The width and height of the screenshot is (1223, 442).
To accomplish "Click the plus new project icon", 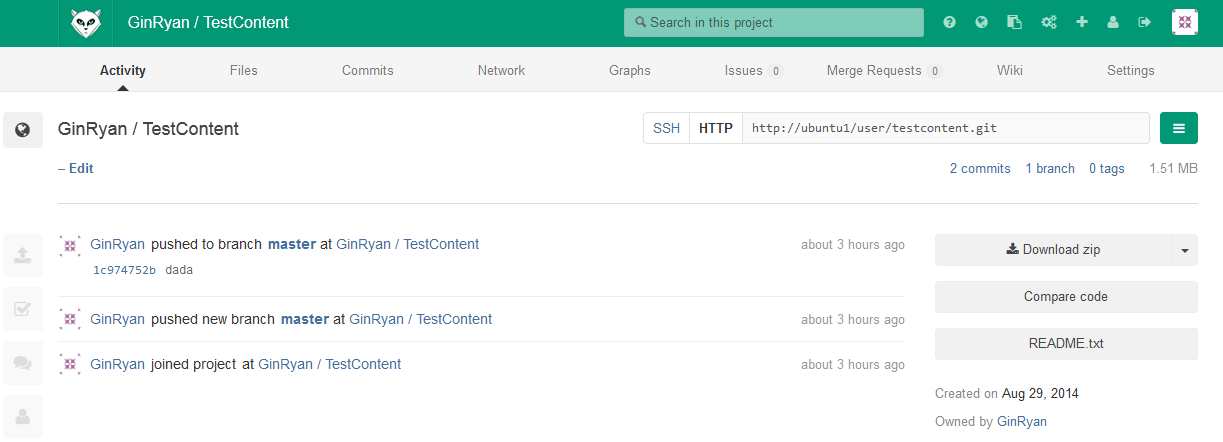I will coord(1082,22).
